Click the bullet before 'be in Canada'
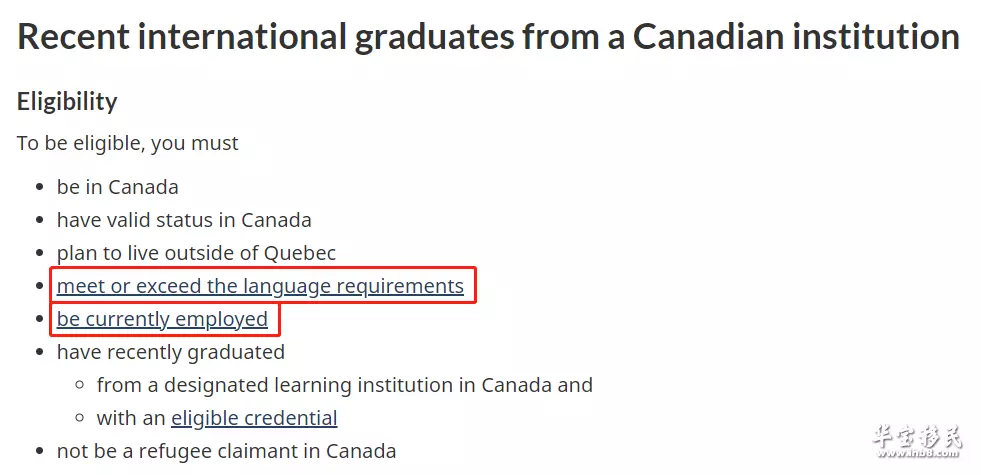 point(40,188)
